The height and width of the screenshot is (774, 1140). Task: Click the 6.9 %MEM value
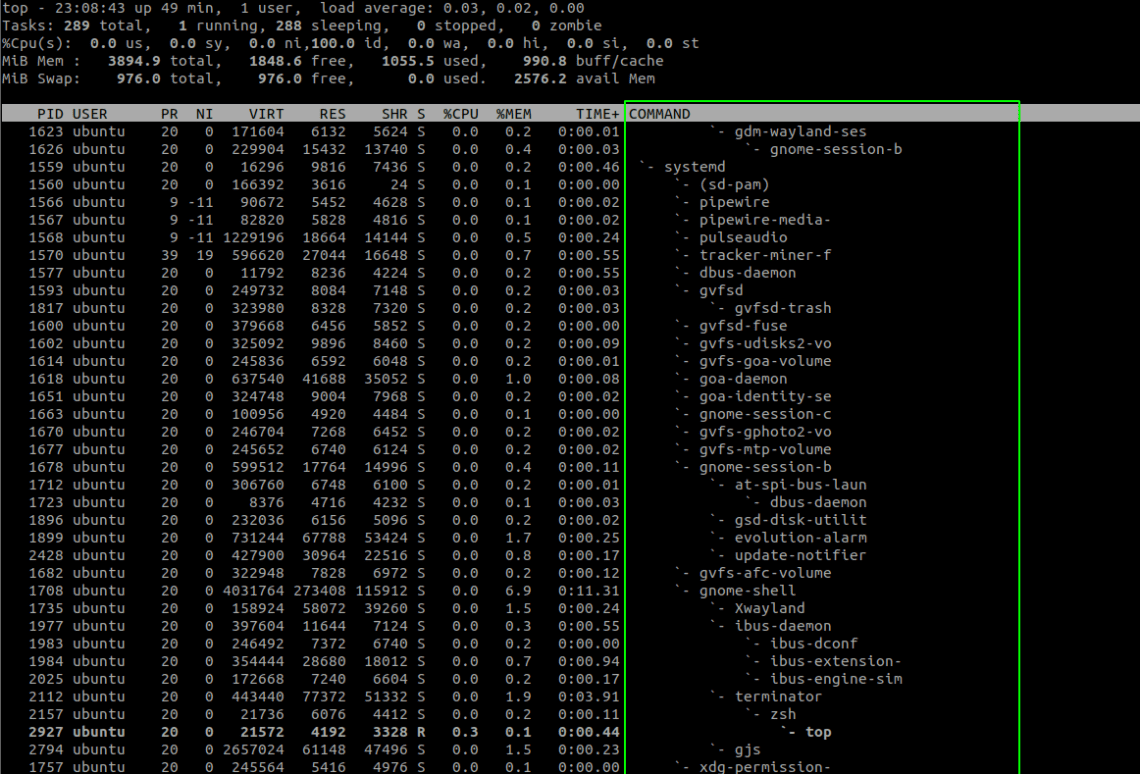(518, 591)
